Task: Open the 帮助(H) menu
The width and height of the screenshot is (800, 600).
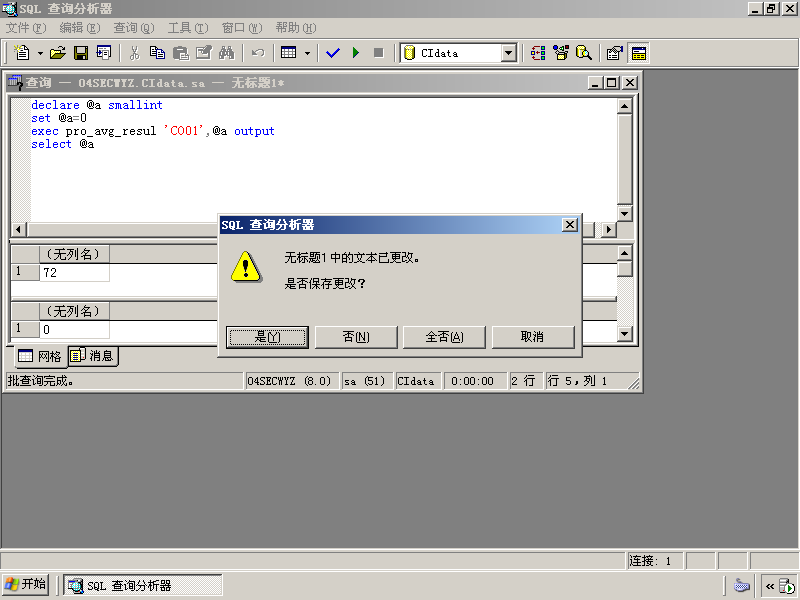Action: pyautogui.click(x=296, y=28)
